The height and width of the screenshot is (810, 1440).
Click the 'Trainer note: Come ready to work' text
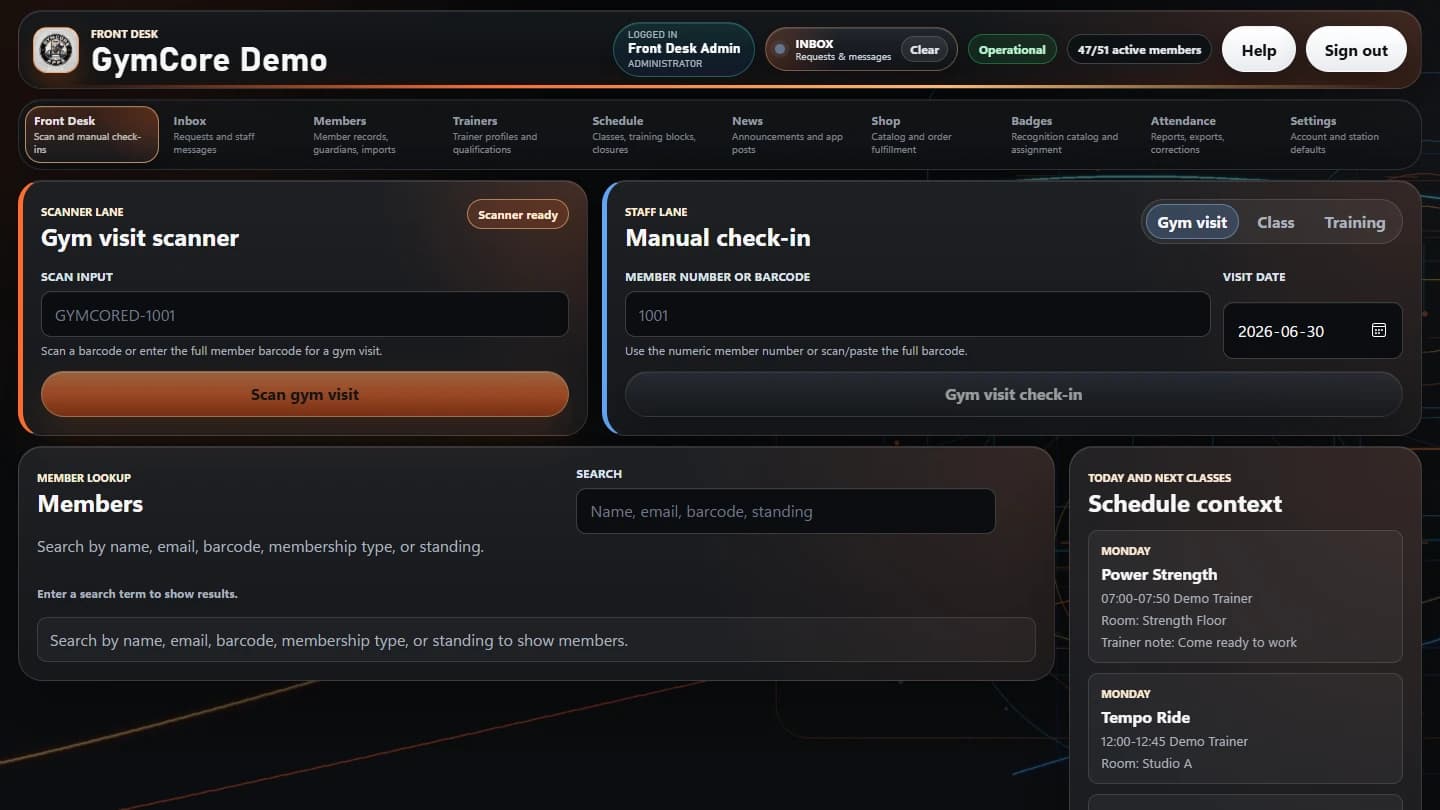(x=1199, y=643)
